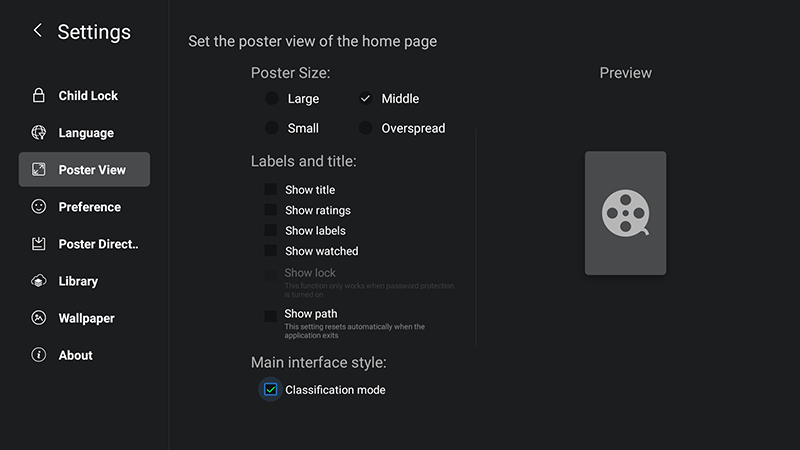The width and height of the screenshot is (800, 450).
Task: Click the back arrow next to Settings
Action: pyautogui.click(x=38, y=31)
